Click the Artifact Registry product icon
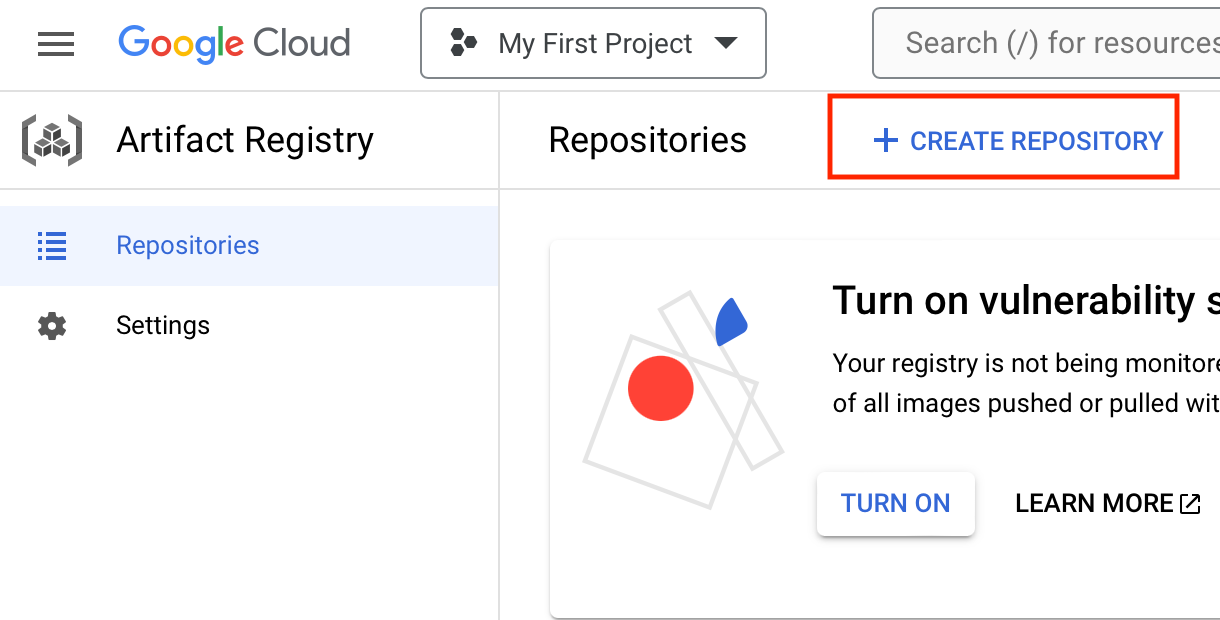Viewport: 1220px width, 620px height. (52, 140)
